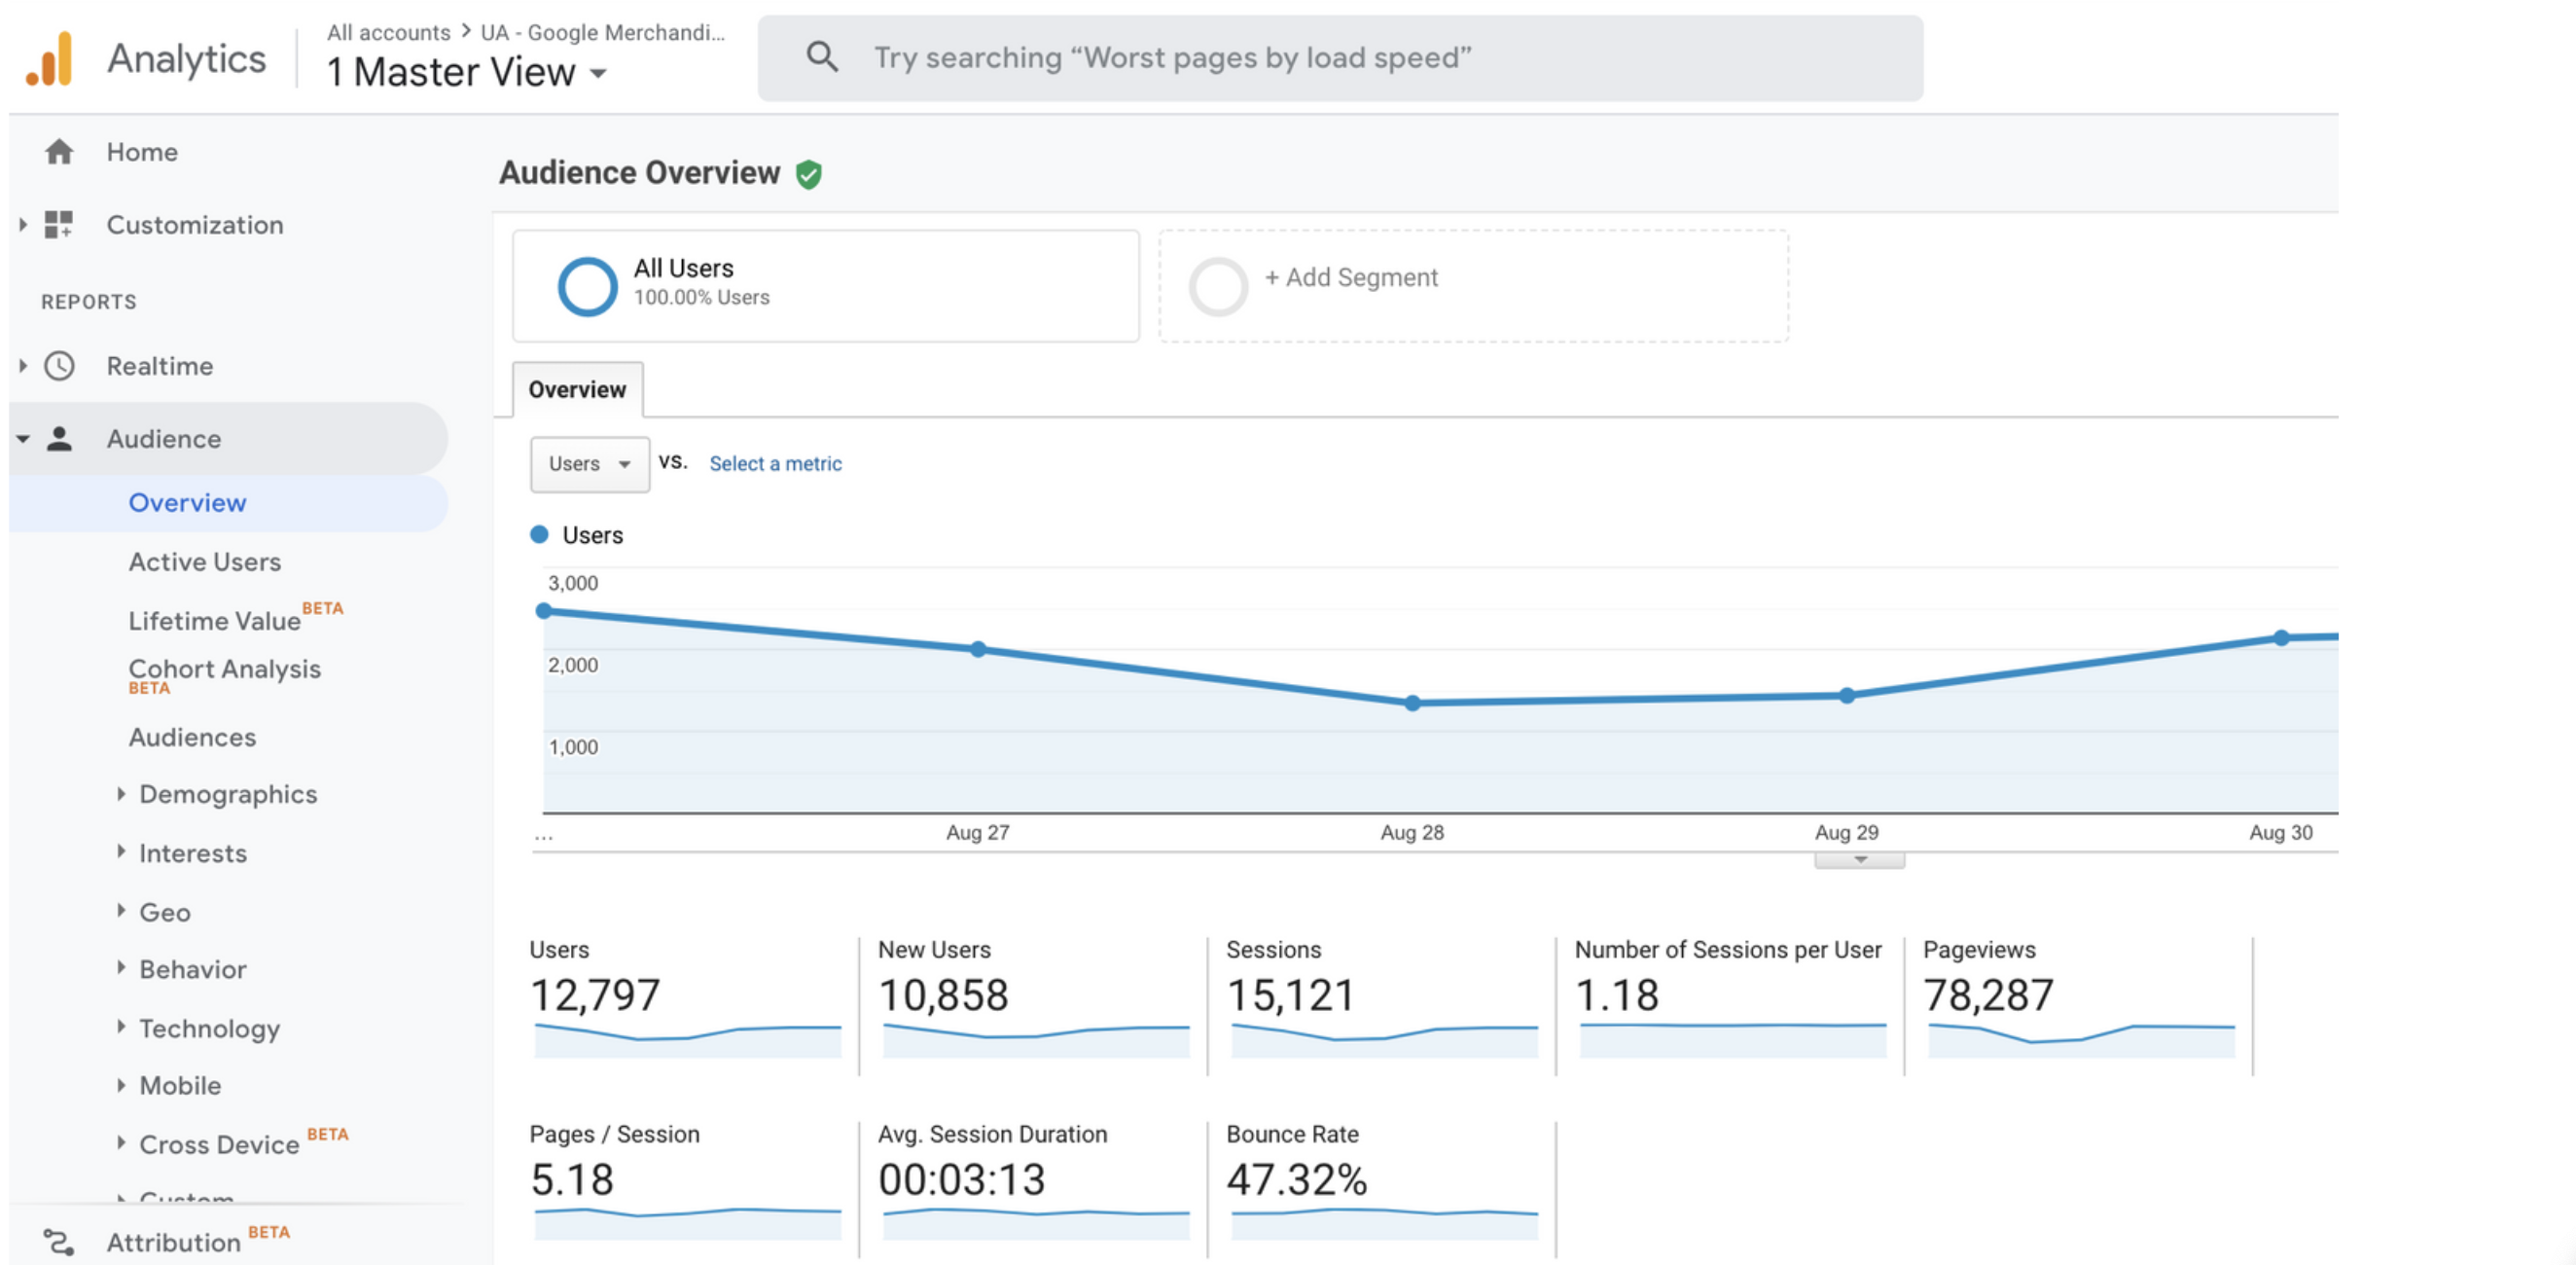Select the All Users segment circle
Image resolution: width=2576 pixels, height=1265 pixels.
(x=587, y=286)
